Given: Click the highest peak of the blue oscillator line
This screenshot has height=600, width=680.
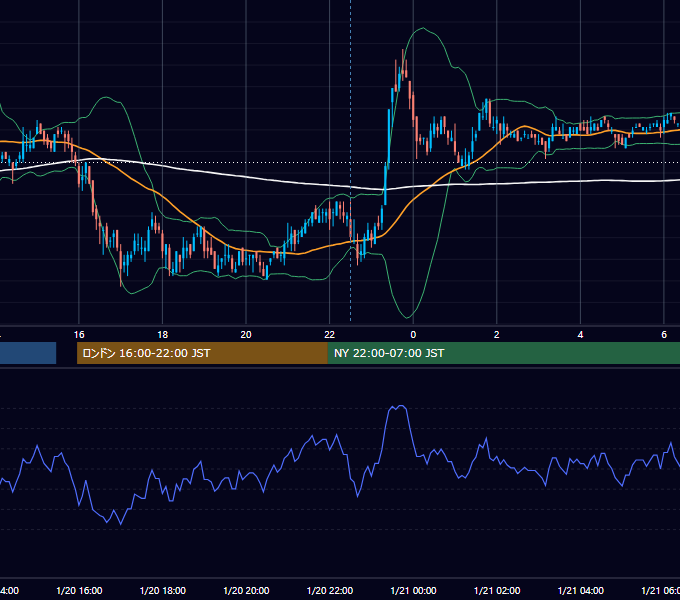Looking at the screenshot, I should (402, 406).
